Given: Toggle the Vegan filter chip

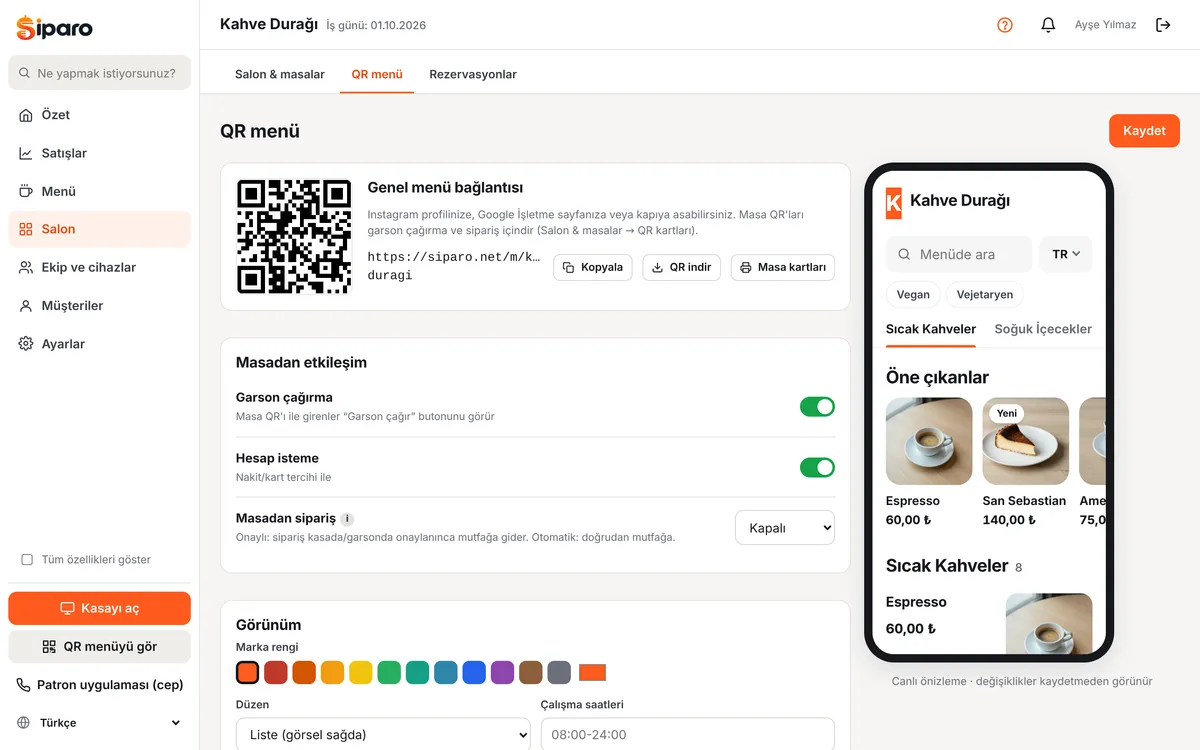Looking at the screenshot, I should pos(913,295).
